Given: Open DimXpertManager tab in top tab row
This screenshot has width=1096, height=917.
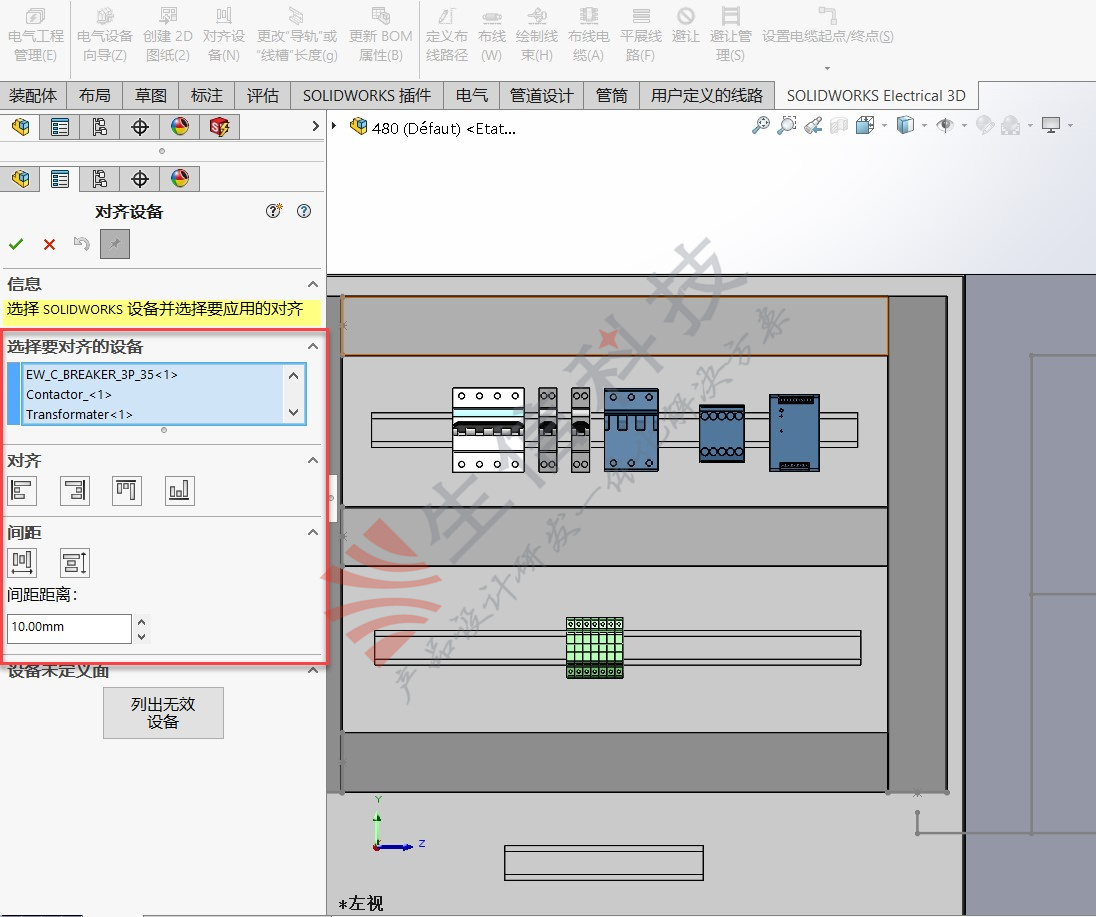Looking at the screenshot, I should pos(140,127).
